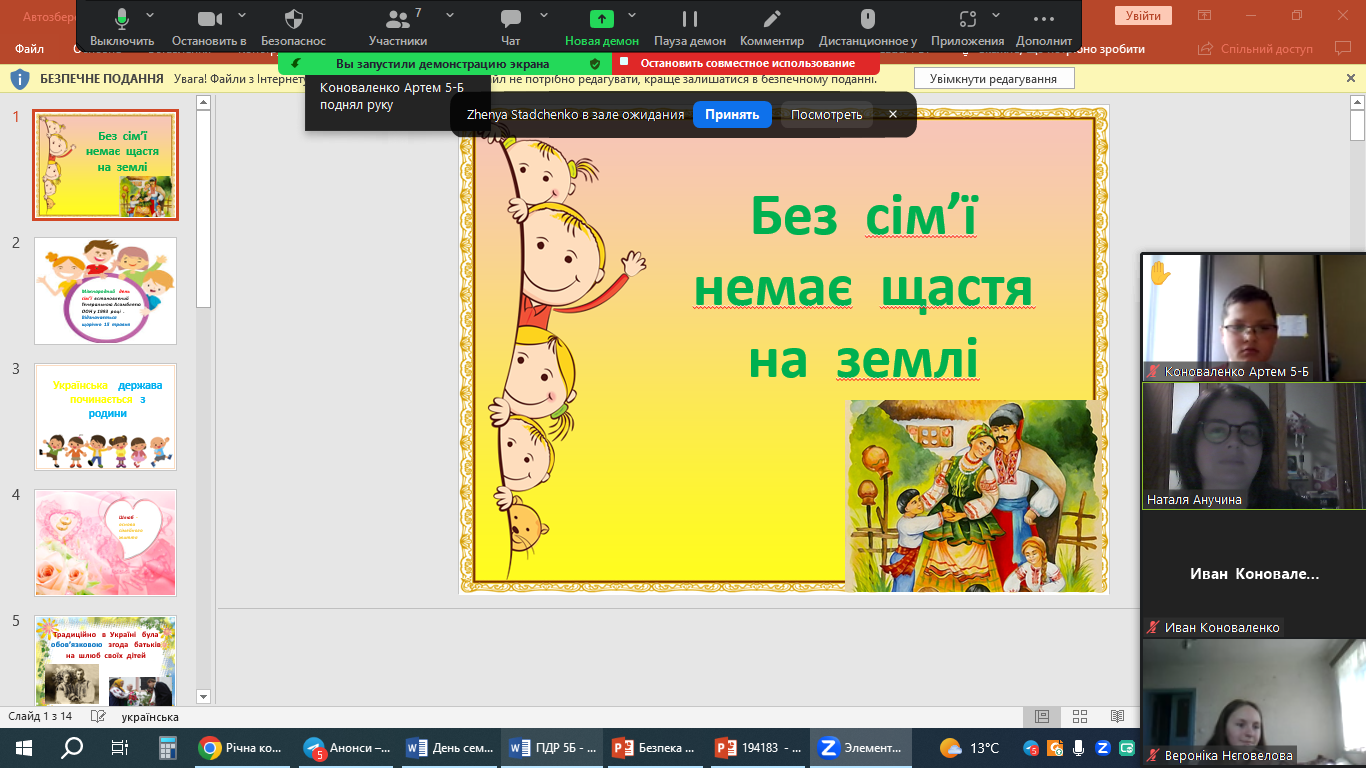1366x768 pixels.
Task: Select slide 3 thumbnail about Ukrainian state
Action: click(106, 417)
